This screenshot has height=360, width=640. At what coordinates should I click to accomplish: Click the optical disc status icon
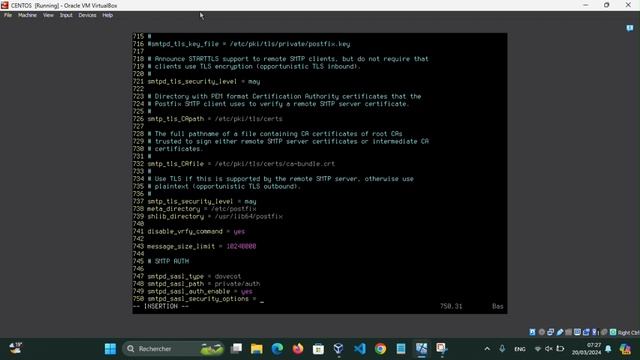coord(542,332)
